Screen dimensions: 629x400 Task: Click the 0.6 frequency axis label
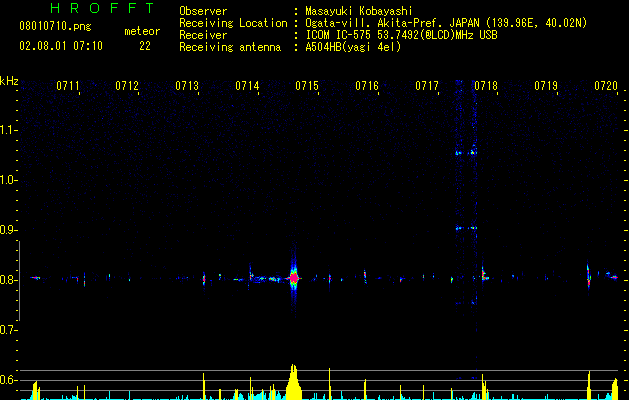pyautogui.click(x=8, y=380)
